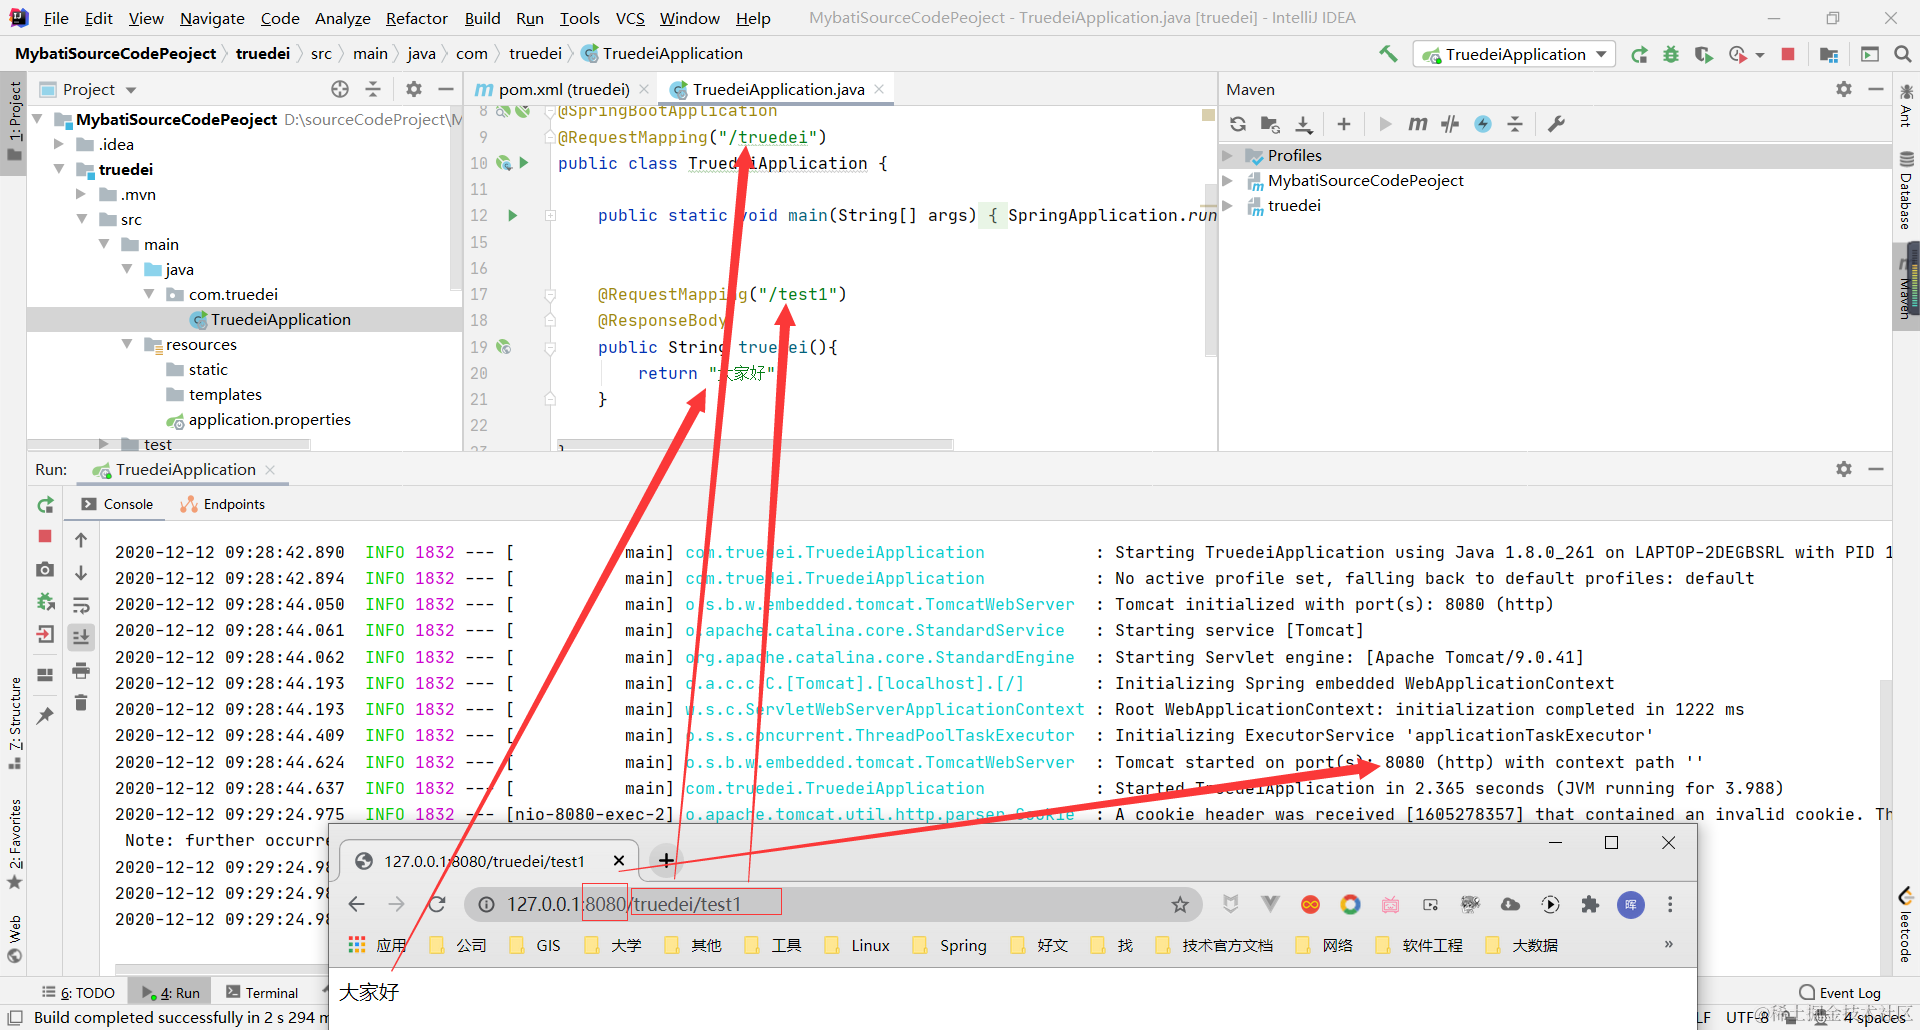1920x1030 pixels.
Task: Click Generate Sources and Update Folders icon in Maven
Action: [1270, 124]
